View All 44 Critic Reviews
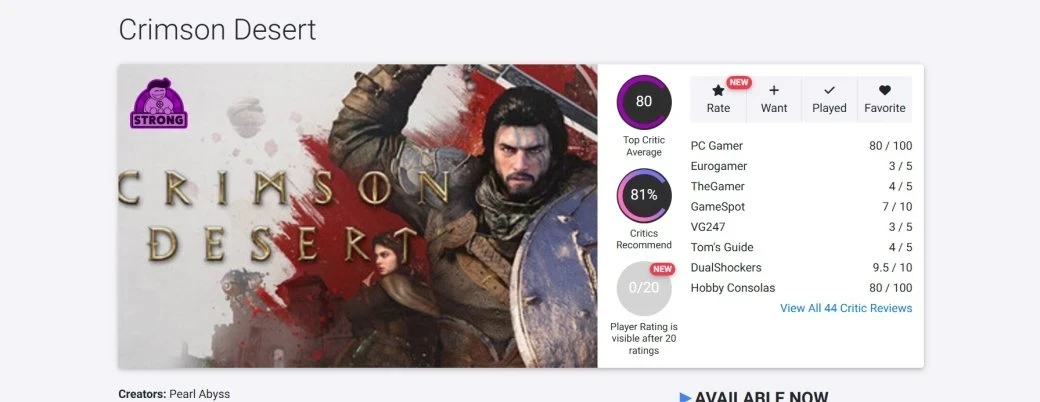 tap(846, 308)
